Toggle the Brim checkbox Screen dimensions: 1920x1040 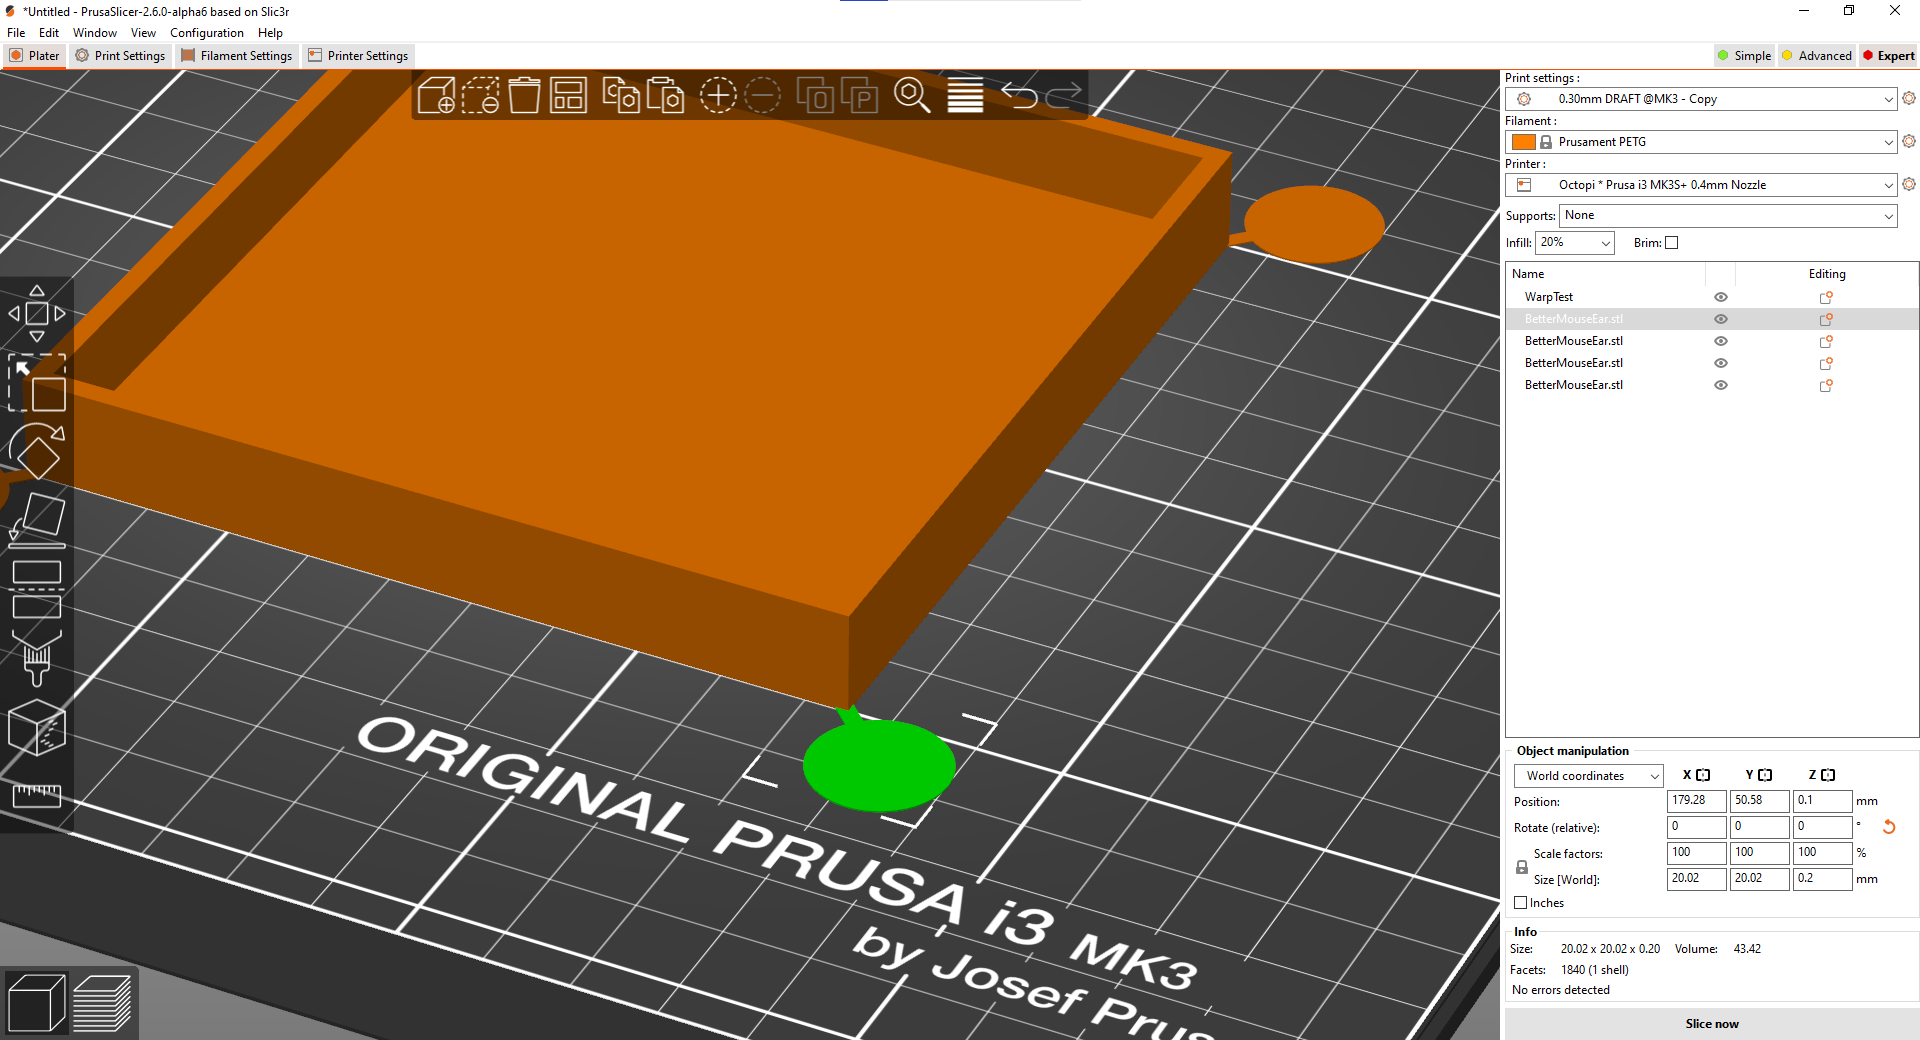1671,243
